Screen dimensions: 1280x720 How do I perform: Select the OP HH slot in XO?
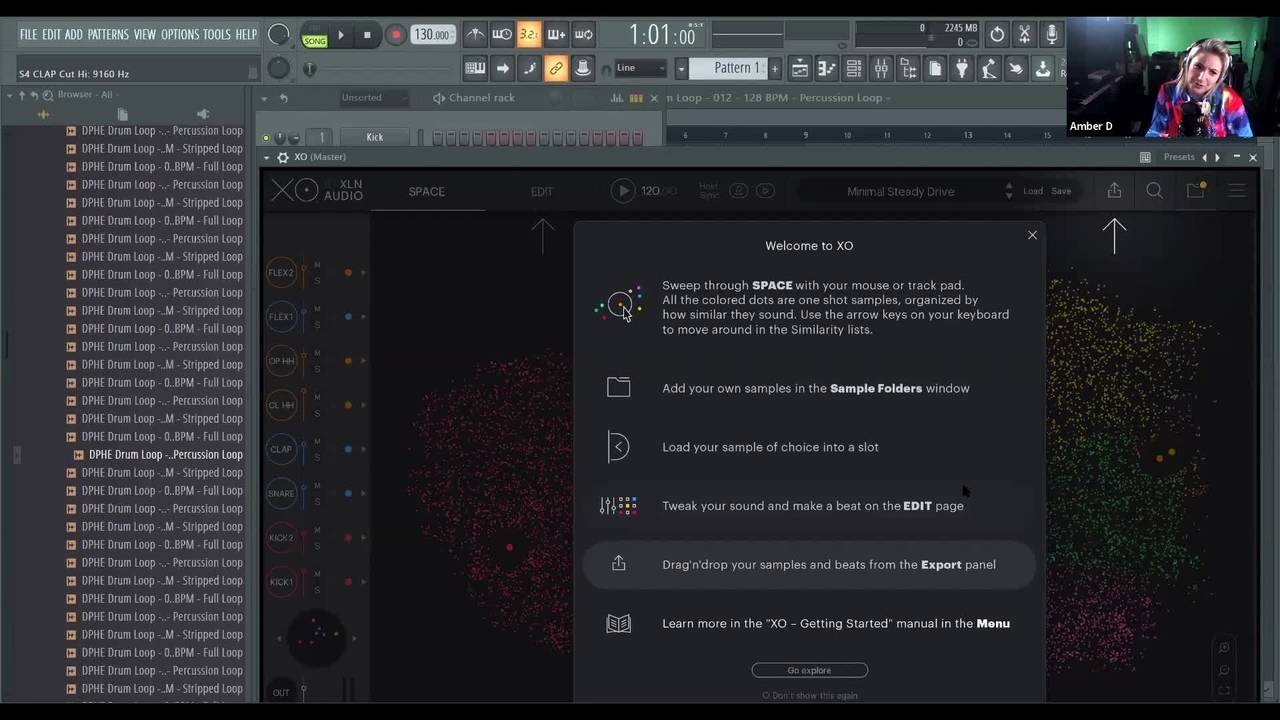click(x=281, y=361)
